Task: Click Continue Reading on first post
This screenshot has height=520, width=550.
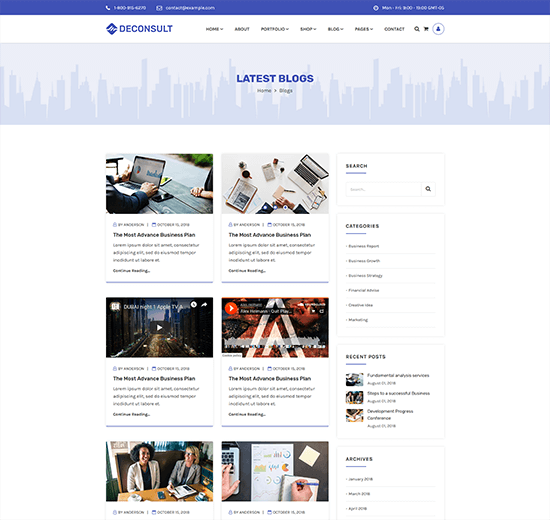Action: pyautogui.click(x=131, y=271)
